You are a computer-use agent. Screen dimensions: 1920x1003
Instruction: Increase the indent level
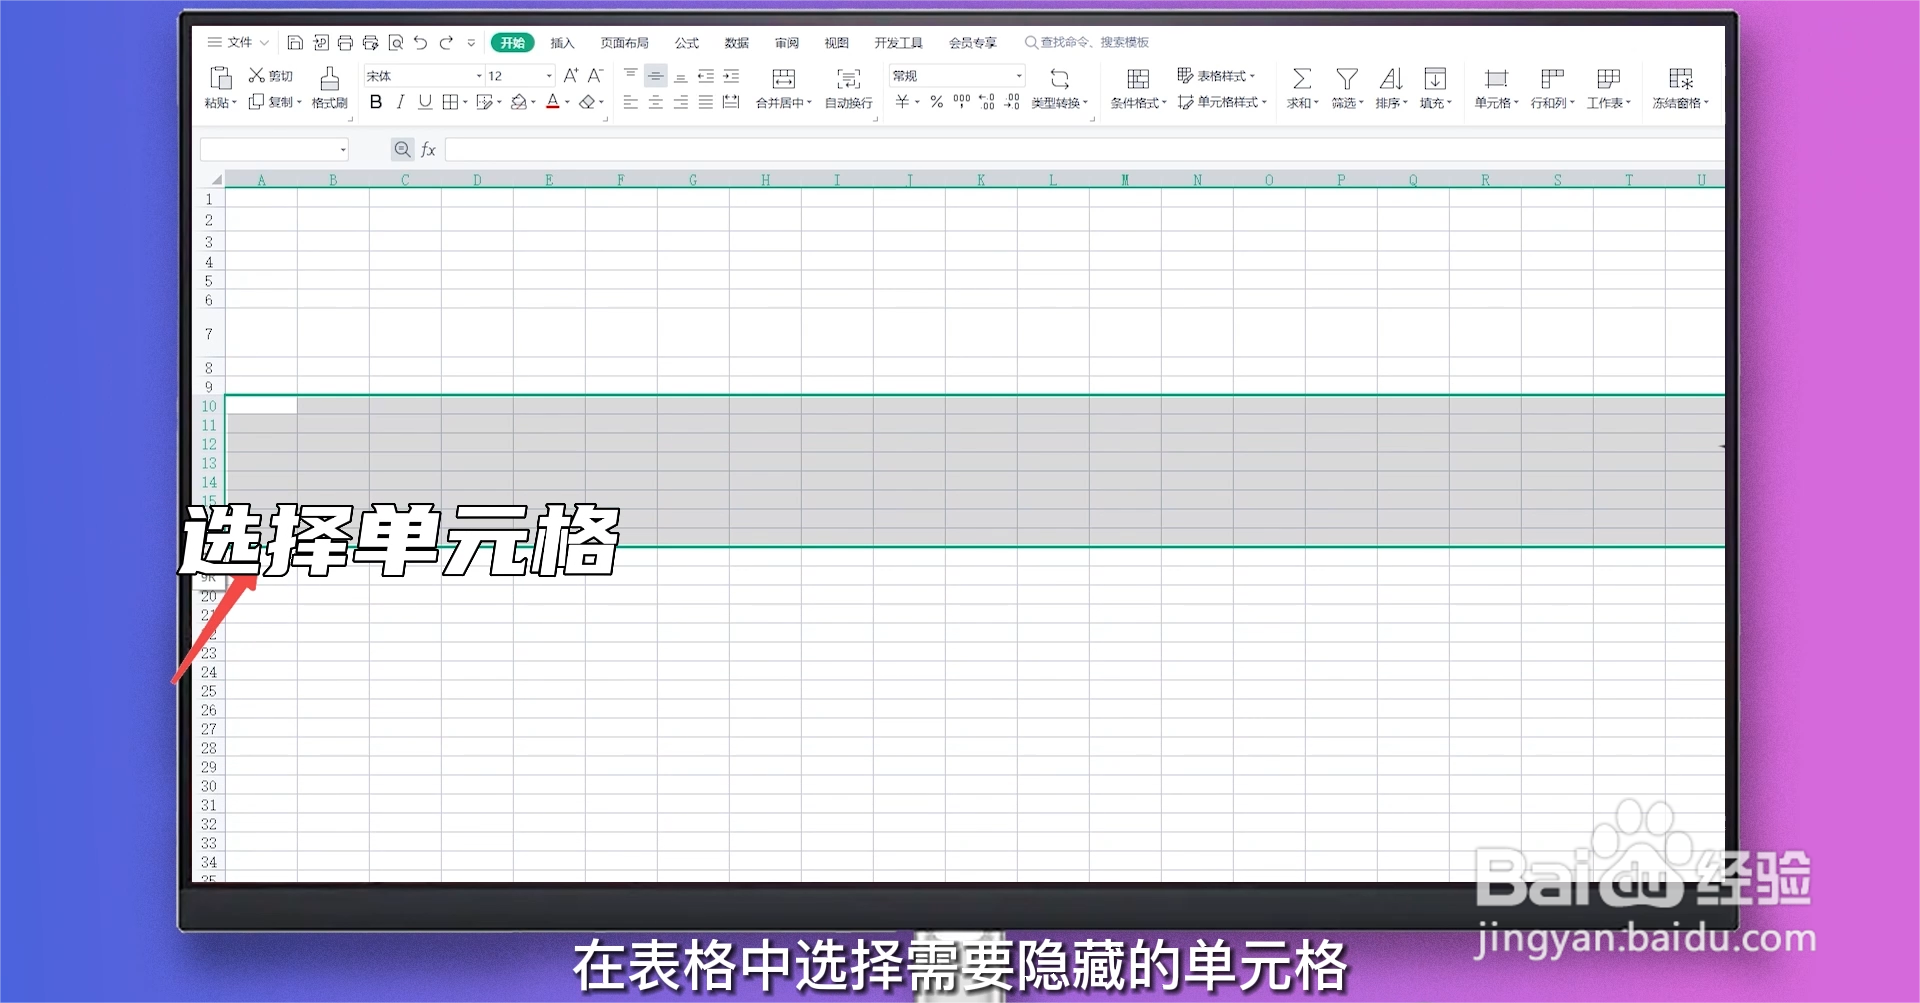point(731,76)
